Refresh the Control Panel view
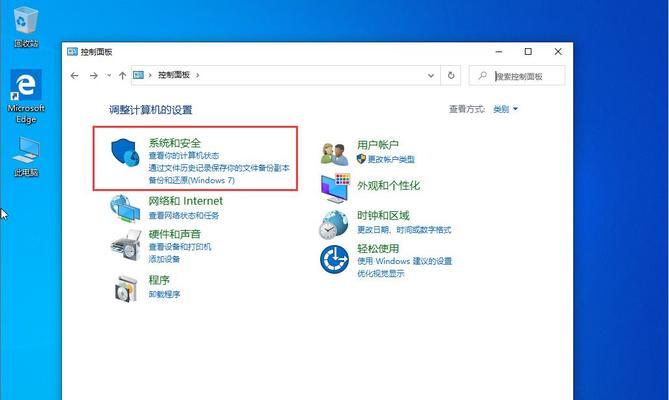Viewport: 669px width, 400px height. pyautogui.click(x=451, y=75)
